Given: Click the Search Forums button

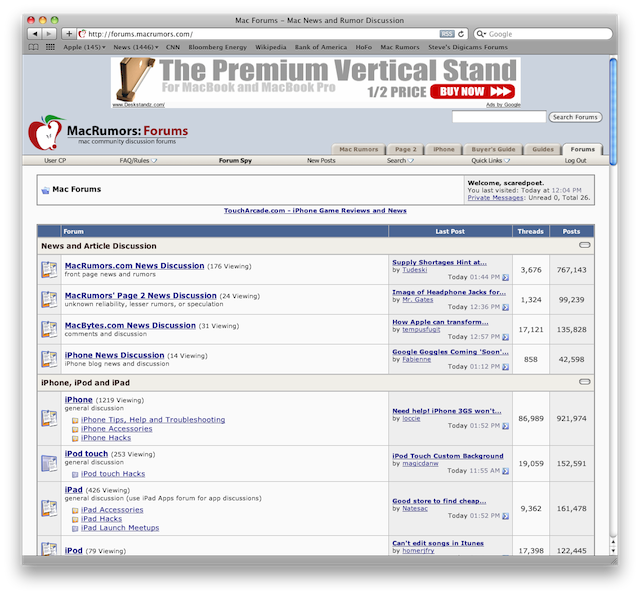Looking at the screenshot, I should click(575, 117).
